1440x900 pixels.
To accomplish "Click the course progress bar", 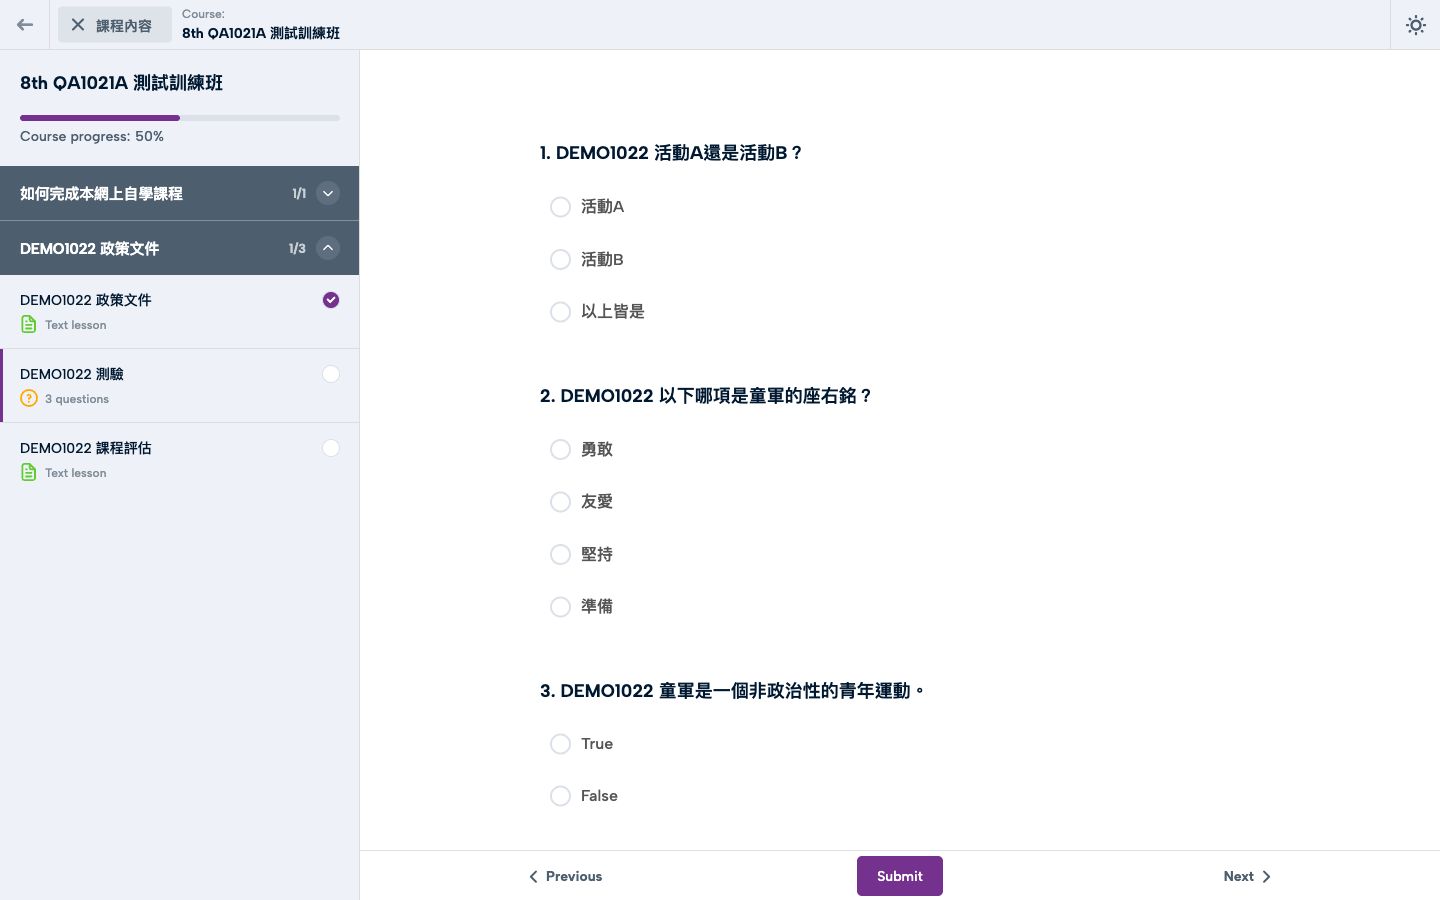I will coord(180,118).
